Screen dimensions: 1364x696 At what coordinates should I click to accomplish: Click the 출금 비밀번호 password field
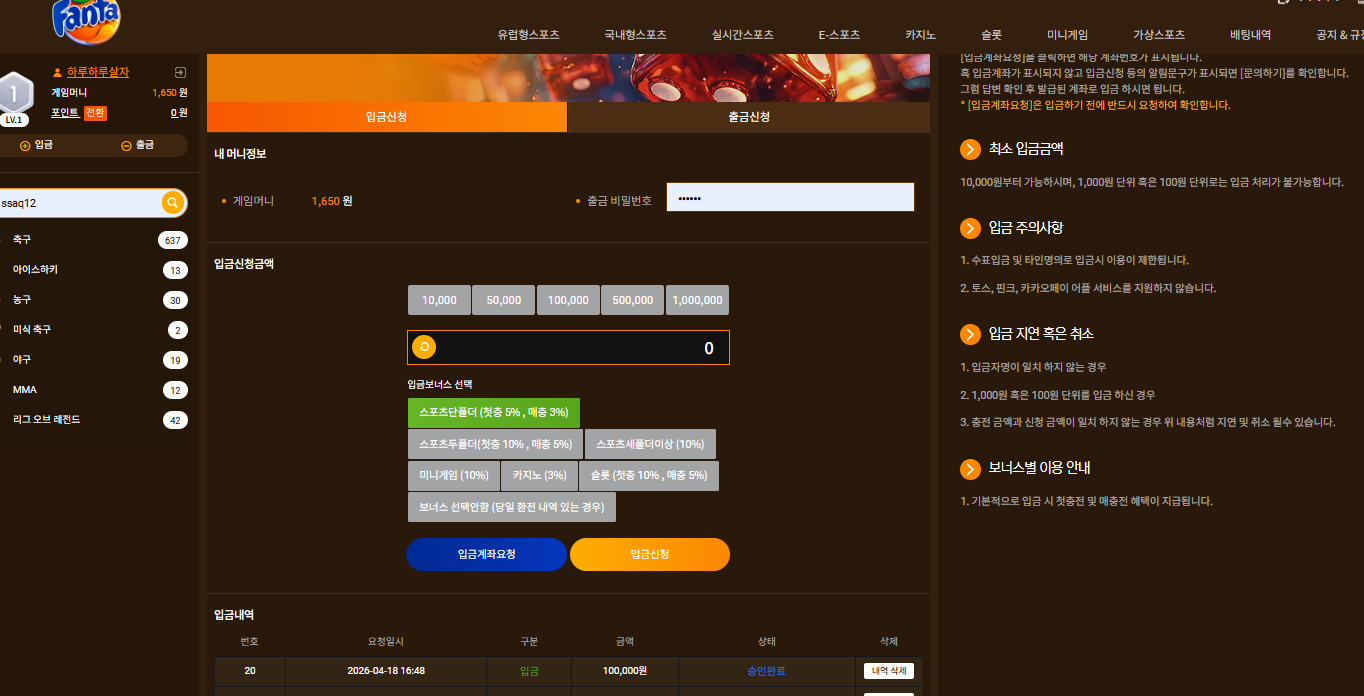click(x=791, y=198)
